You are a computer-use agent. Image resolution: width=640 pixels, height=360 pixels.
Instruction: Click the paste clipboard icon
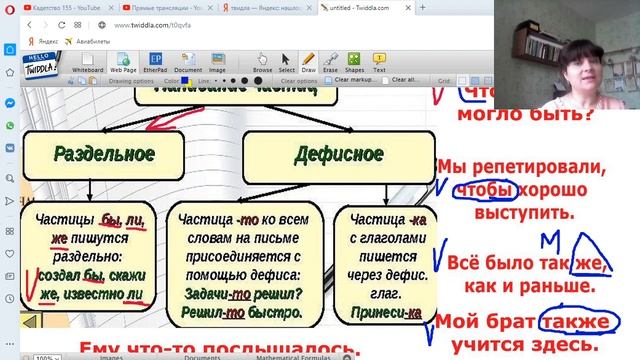pos(93,81)
